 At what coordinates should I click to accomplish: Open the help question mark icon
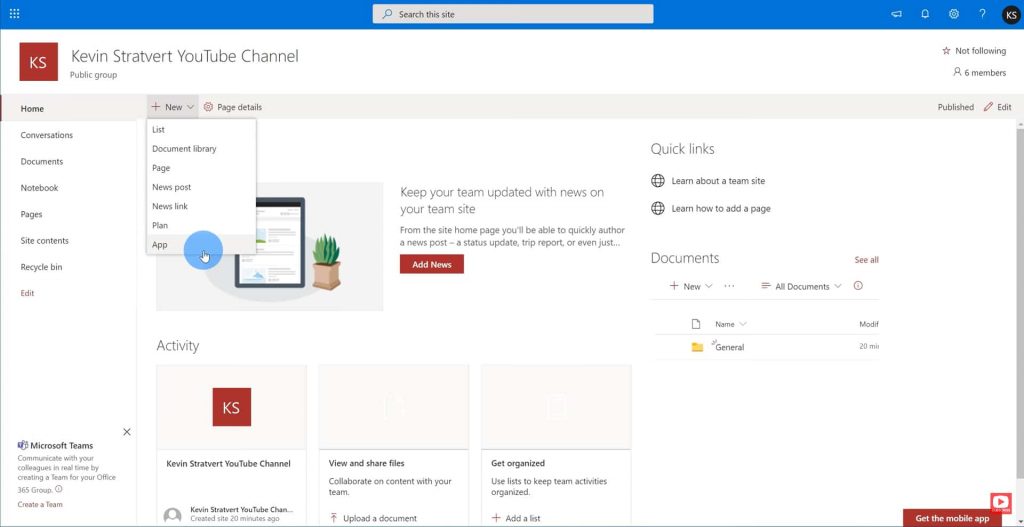982,14
